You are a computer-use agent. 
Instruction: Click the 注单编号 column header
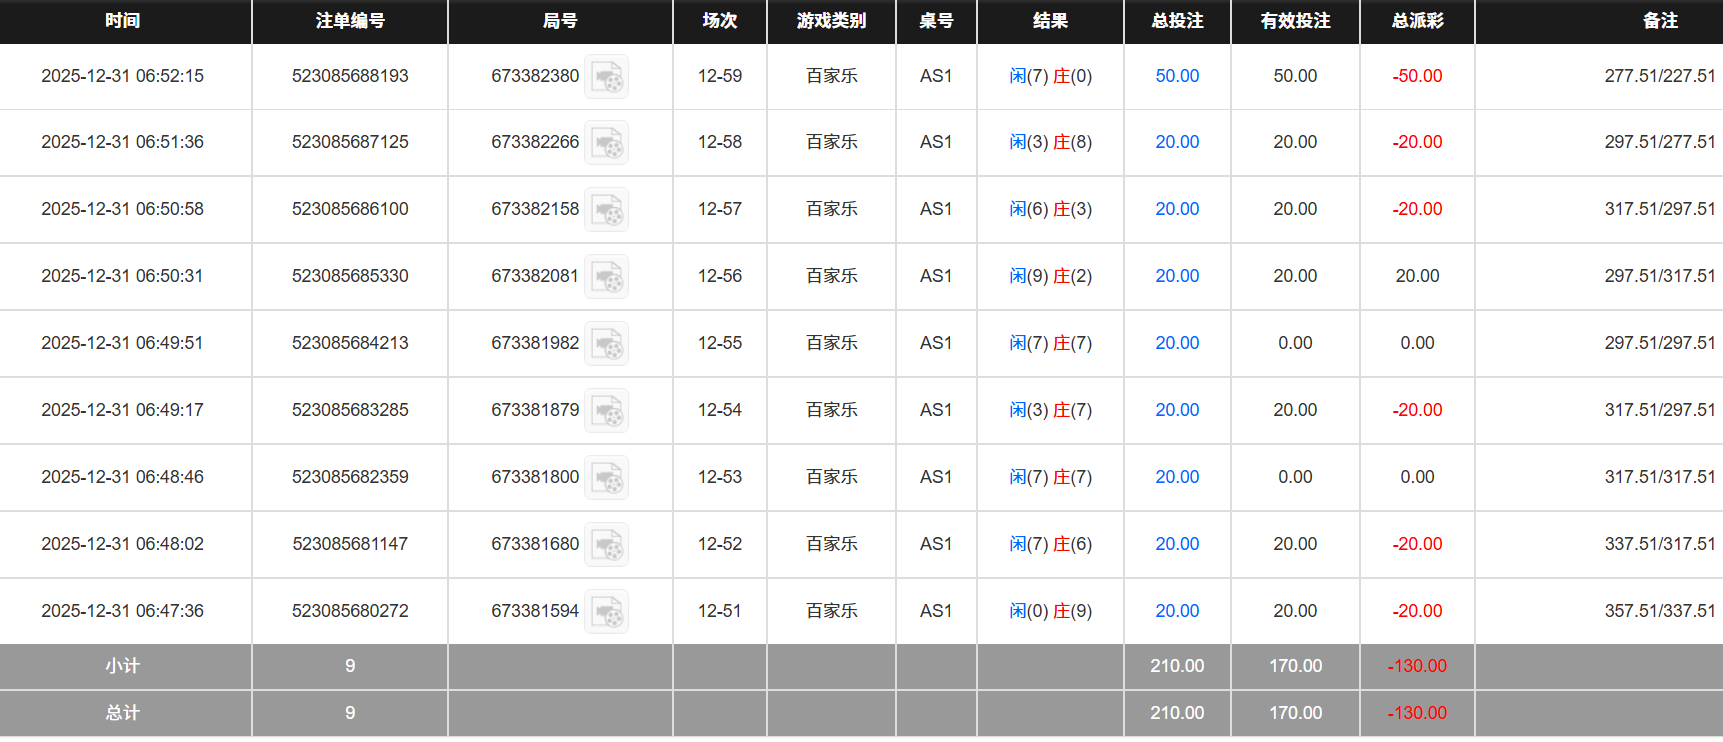(x=350, y=21)
